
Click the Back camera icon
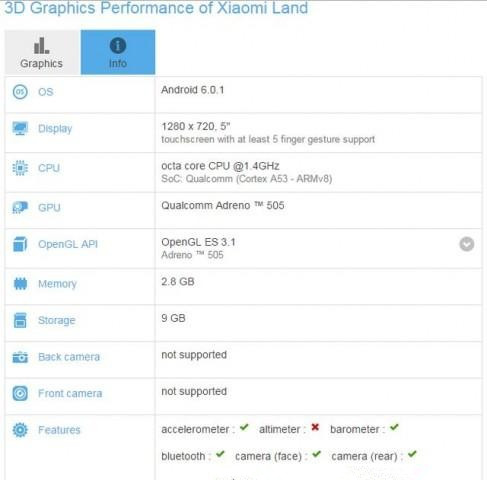pos(20,357)
